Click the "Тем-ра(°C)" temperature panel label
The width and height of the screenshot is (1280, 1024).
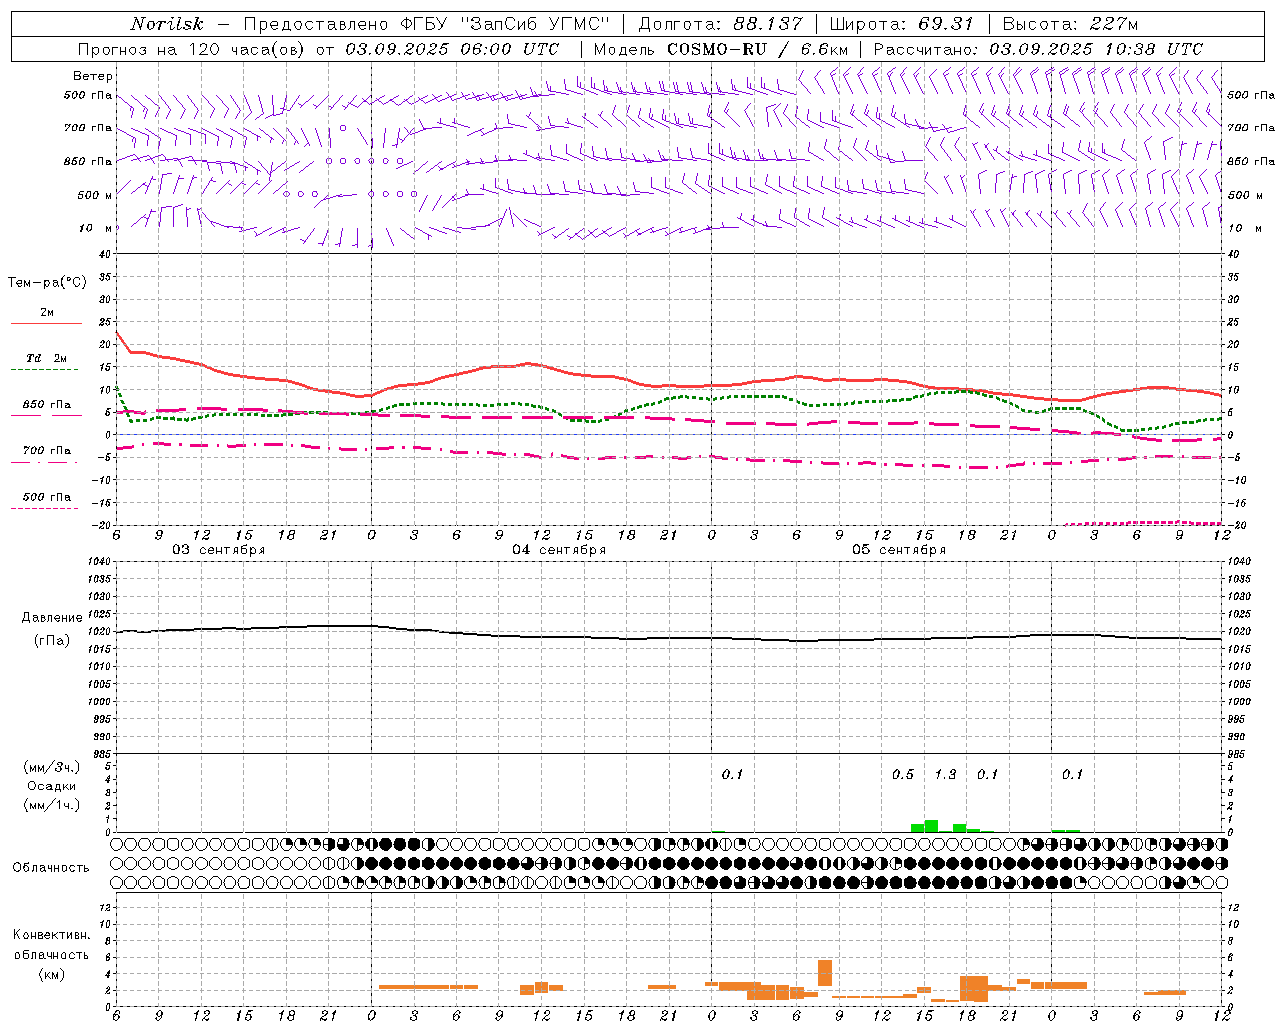[x=47, y=282]
